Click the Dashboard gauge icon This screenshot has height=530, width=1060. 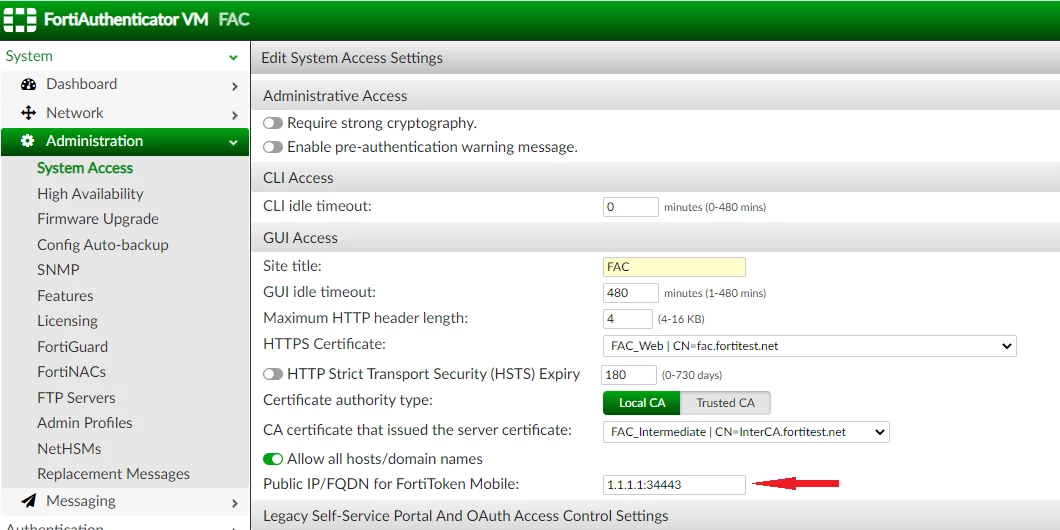click(x=28, y=85)
